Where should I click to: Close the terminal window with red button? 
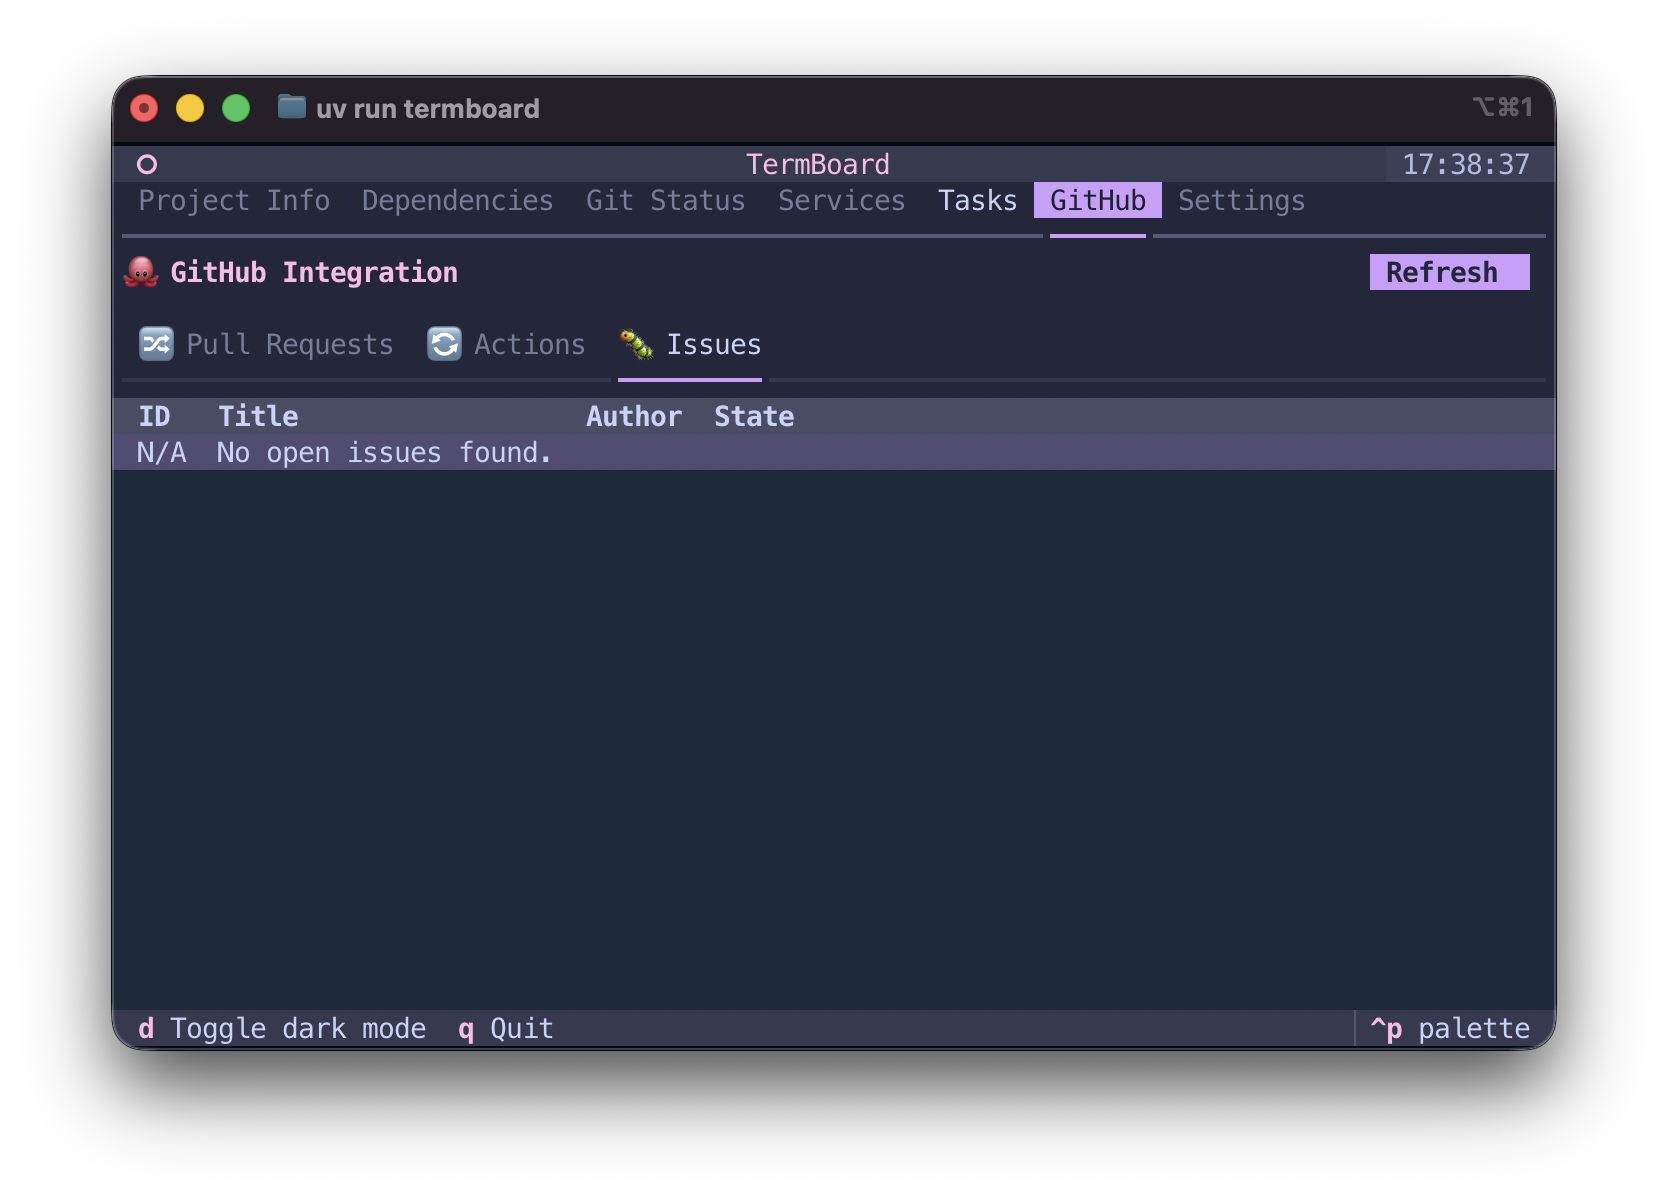[x=144, y=107]
